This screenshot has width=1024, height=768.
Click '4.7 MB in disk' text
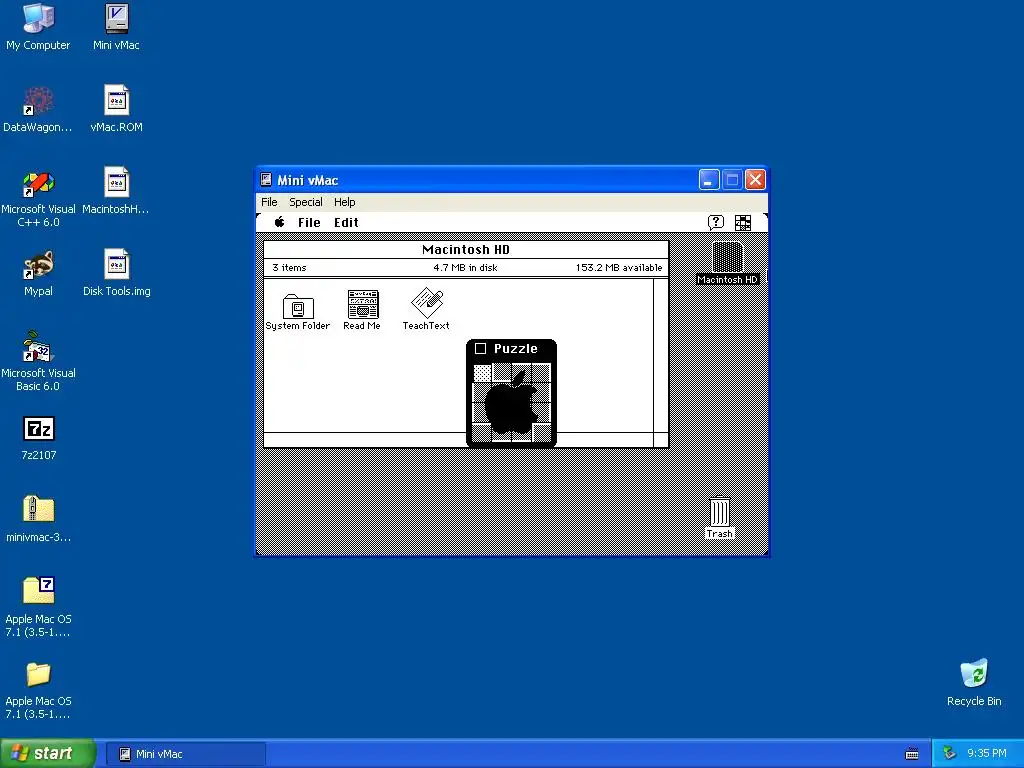click(465, 268)
